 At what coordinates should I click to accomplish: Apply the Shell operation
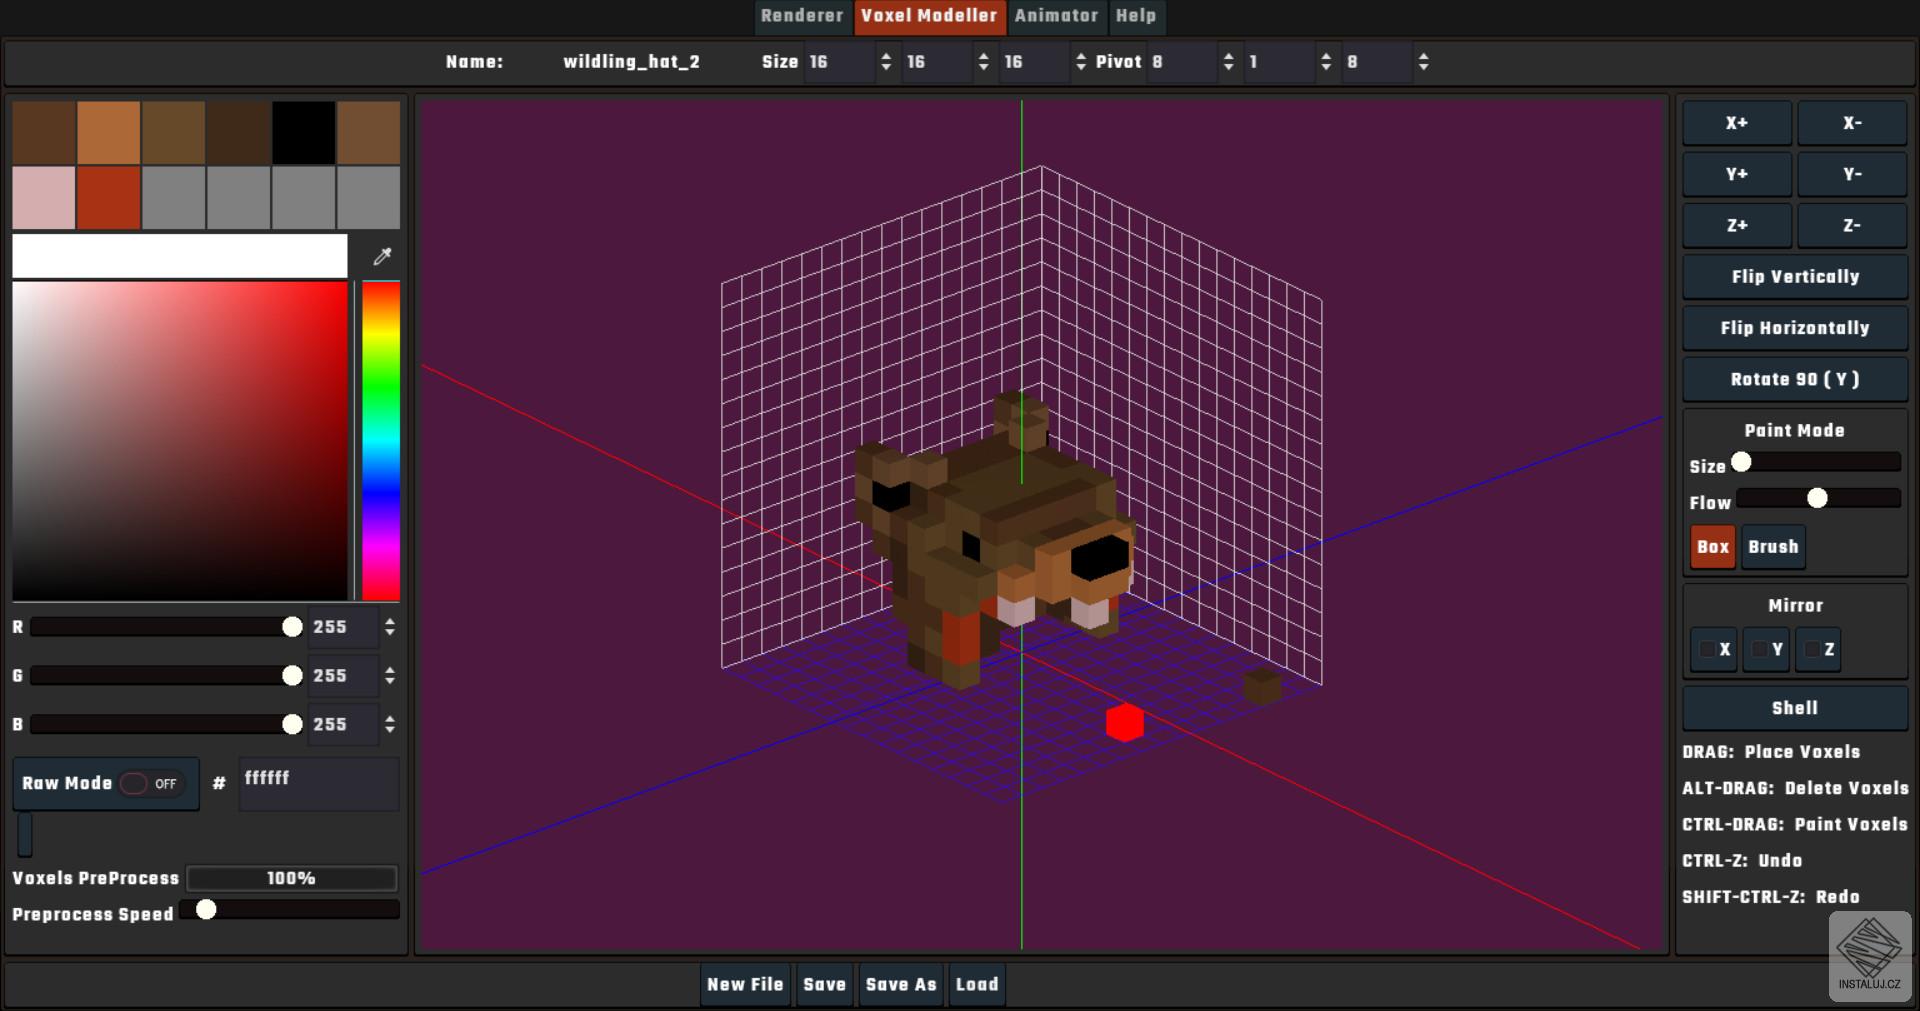[x=1795, y=708]
